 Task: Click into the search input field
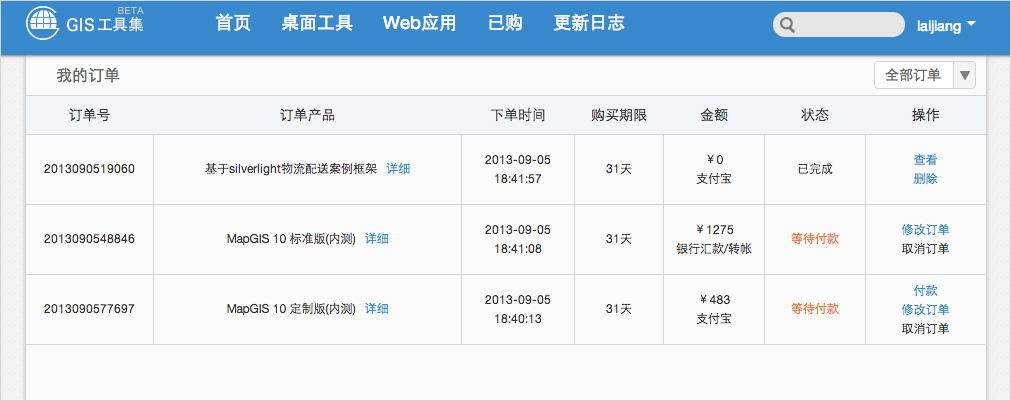pos(848,25)
